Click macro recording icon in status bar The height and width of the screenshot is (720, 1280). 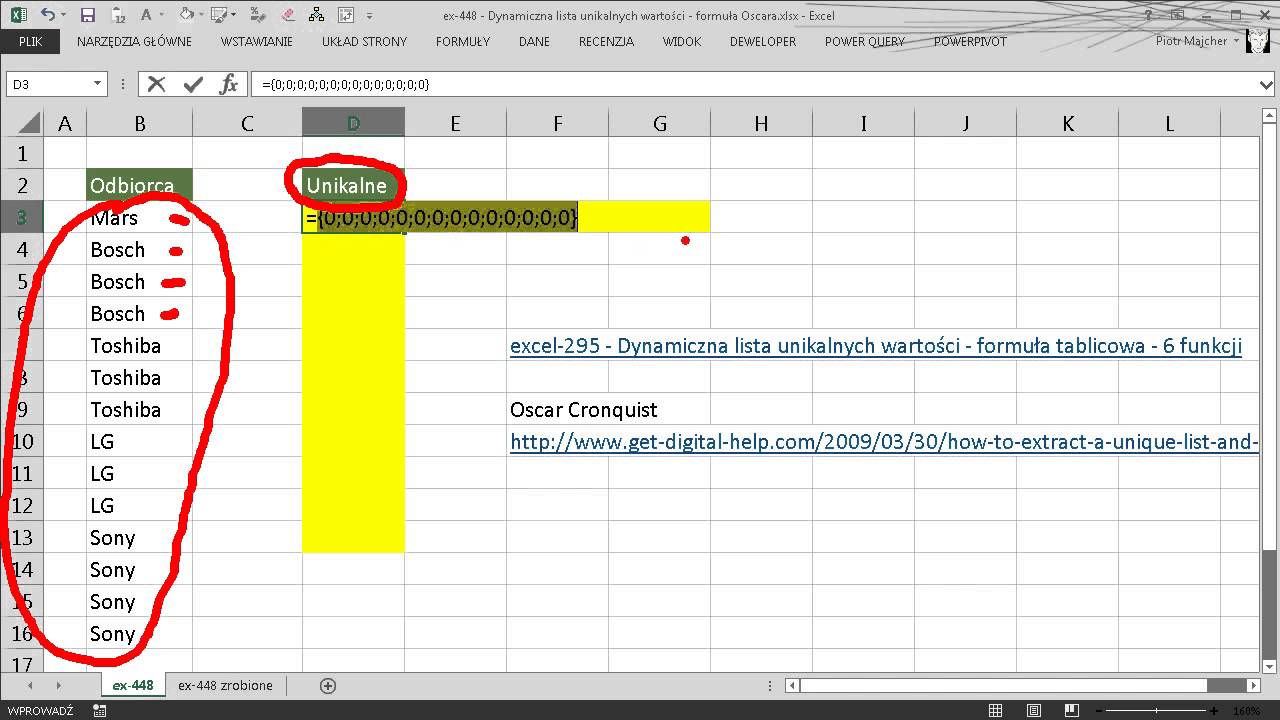[99, 710]
